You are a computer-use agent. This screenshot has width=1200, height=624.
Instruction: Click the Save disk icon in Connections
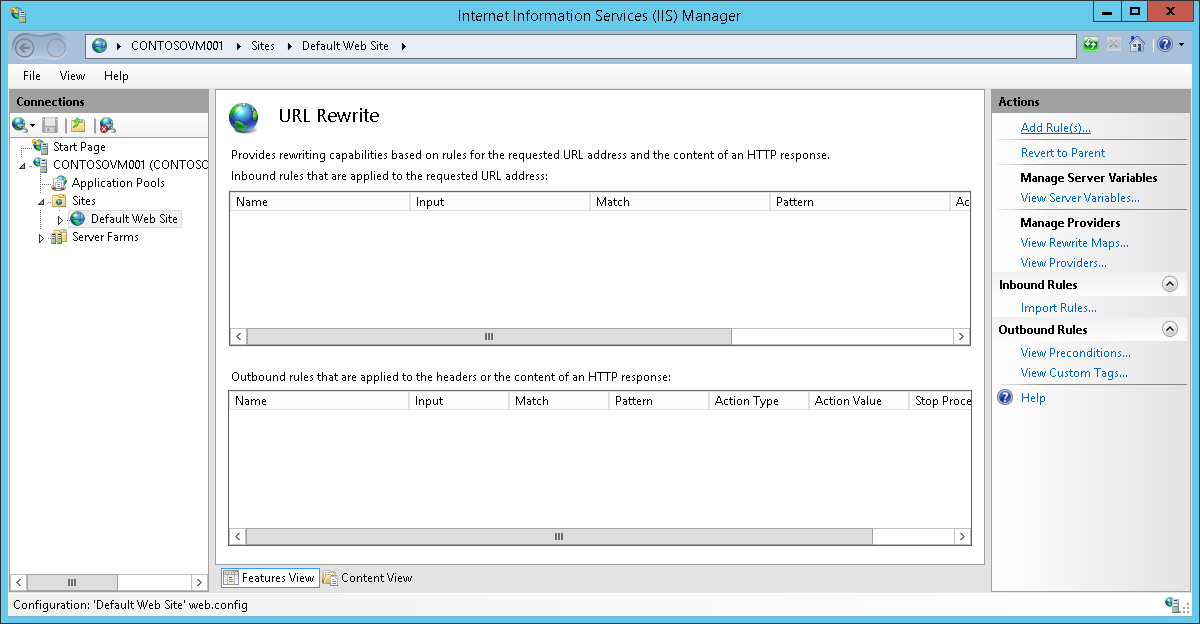pyautogui.click(x=50, y=125)
